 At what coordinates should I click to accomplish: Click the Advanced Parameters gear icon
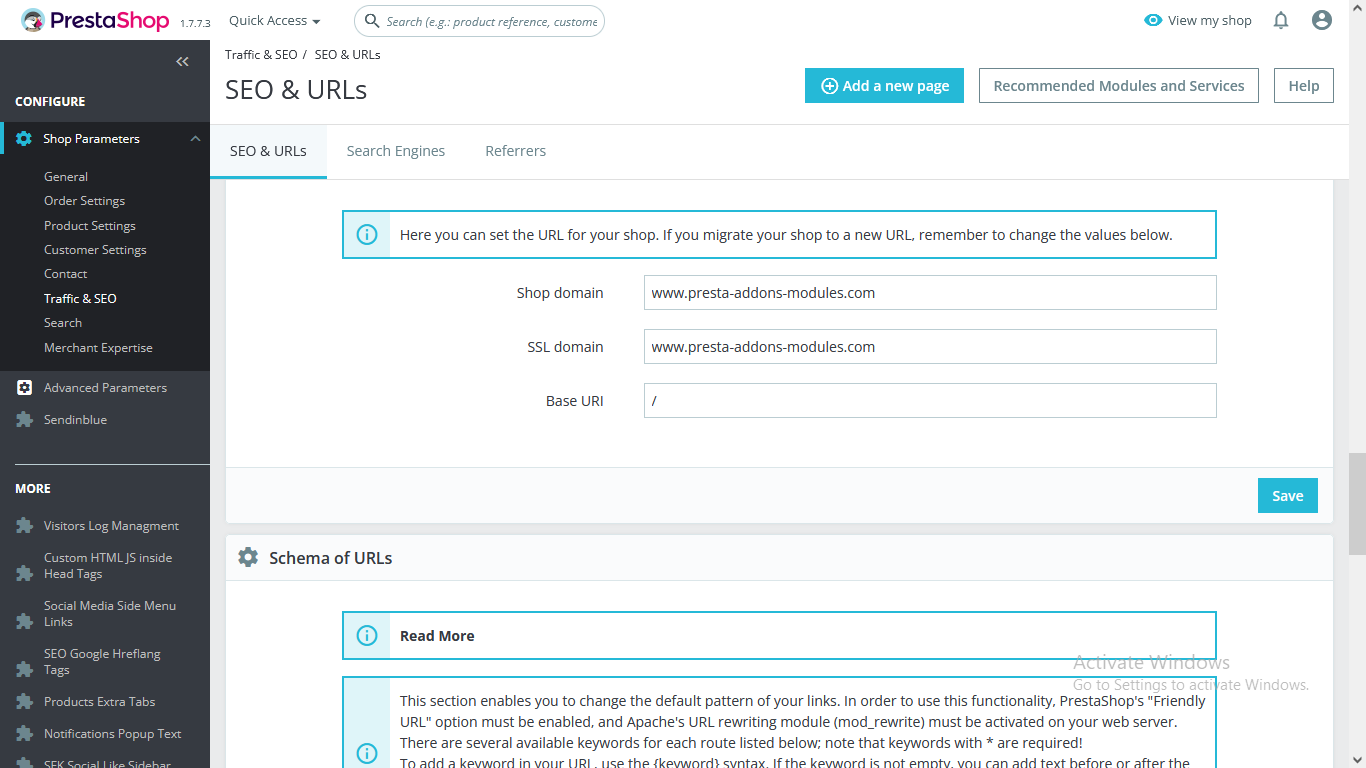pyautogui.click(x=24, y=388)
